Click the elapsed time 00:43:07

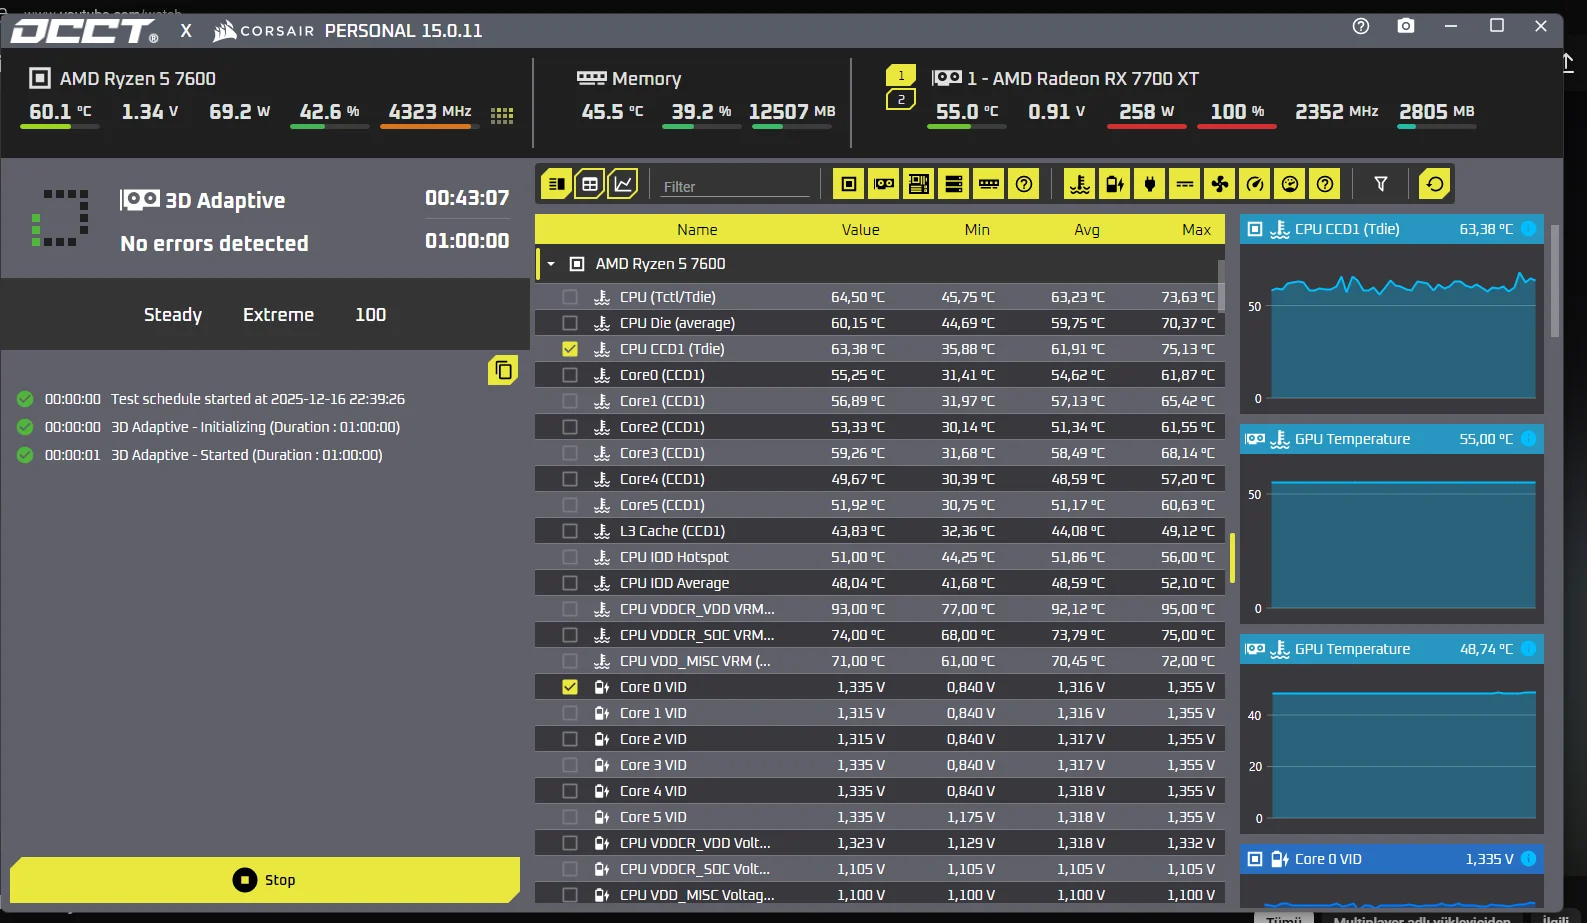point(467,198)
